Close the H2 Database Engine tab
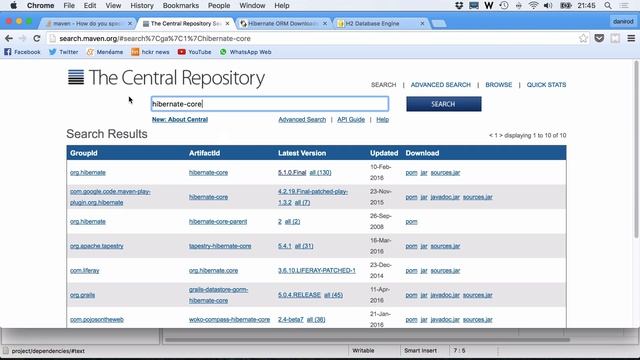The image size is (640, 360). coord(422,24)
